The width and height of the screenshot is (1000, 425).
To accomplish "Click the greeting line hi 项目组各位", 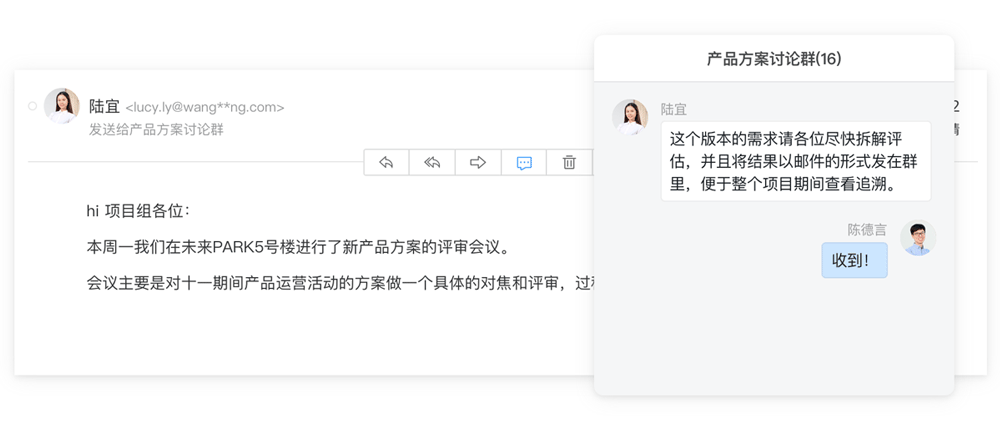I will pyautogui.click(x=138, y=211).
